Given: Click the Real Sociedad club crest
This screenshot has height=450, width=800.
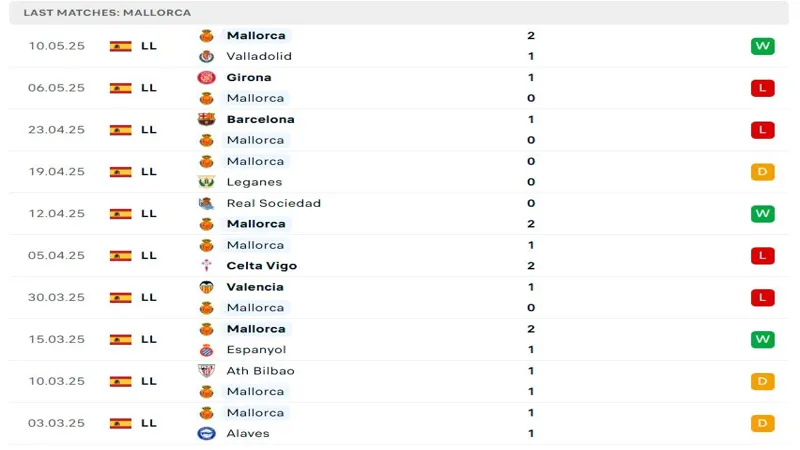Looking at the screenshot, I should tap(207, 203).
